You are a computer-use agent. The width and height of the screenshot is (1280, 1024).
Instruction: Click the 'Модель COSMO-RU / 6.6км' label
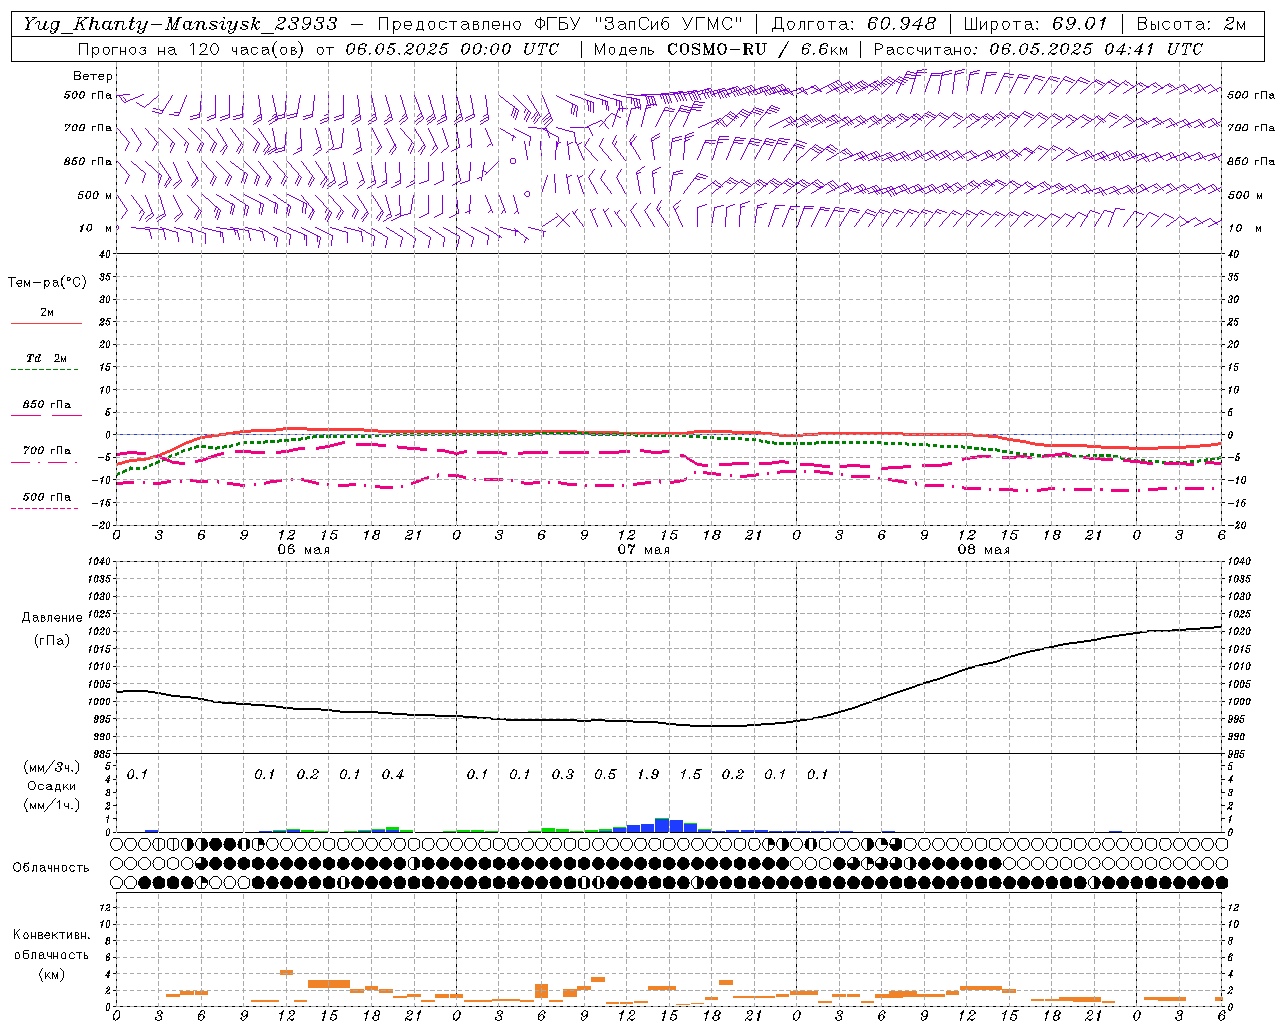[721, 49]
